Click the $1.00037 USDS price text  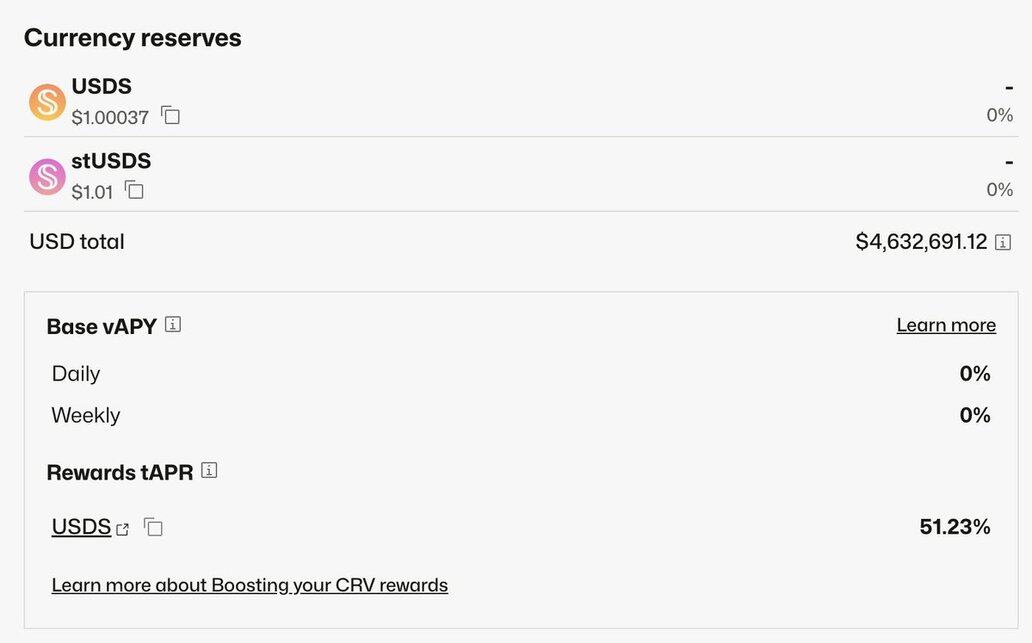click(110, 117)
